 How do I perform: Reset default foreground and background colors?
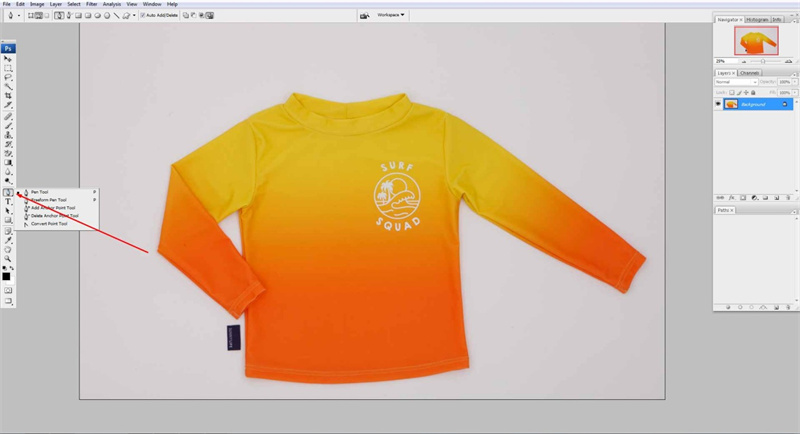(x=5, y=268)
